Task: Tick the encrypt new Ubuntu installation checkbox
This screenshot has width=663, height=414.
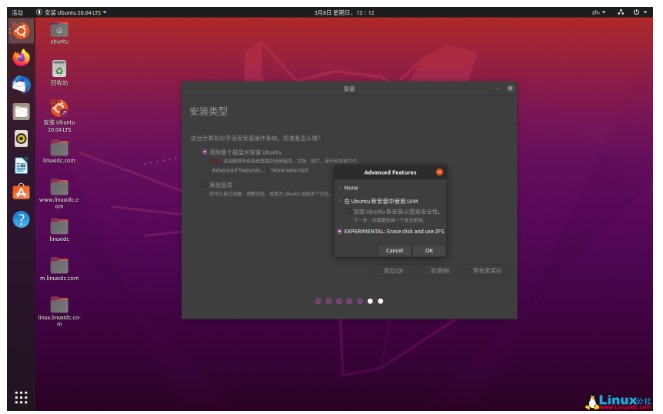Action: pos(348,211)
